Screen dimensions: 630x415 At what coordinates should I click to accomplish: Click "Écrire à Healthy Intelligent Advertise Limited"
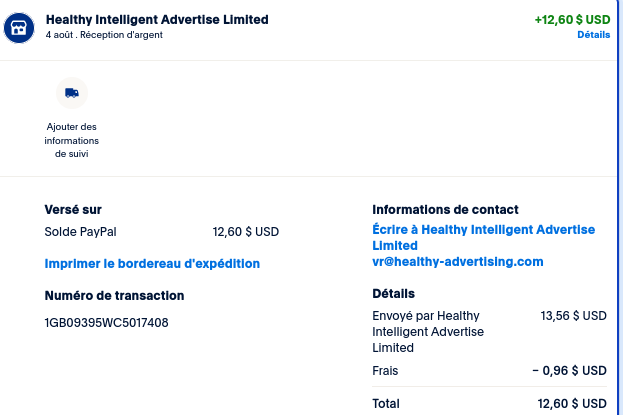click(x=483, y=237)
